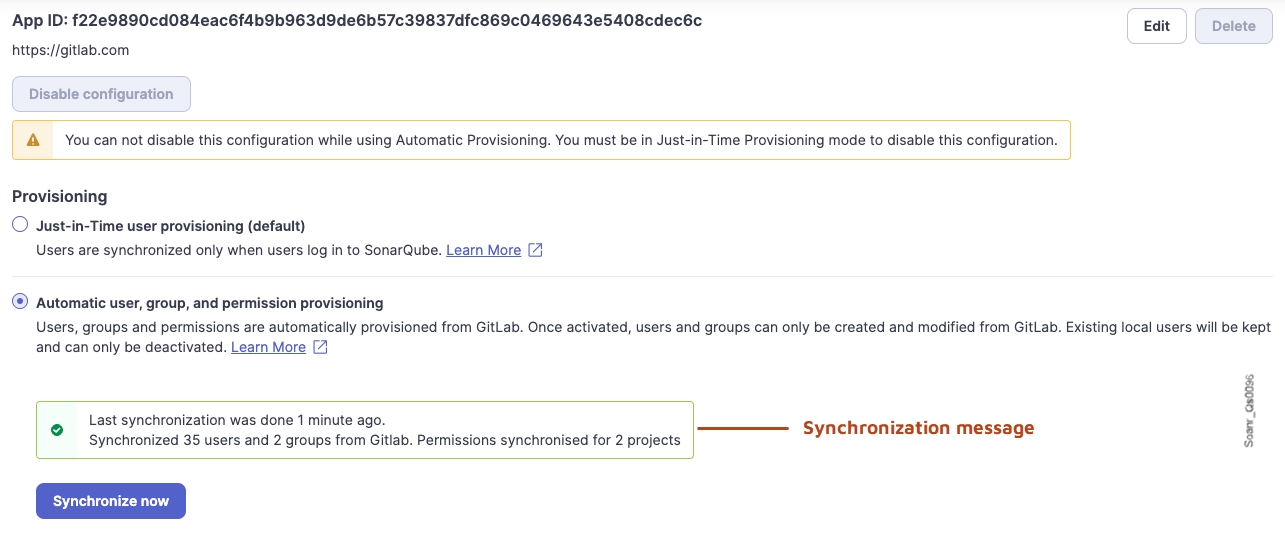Click the Edit button
Viewport: 1285px width, 544px height.
click(1156, 26)
